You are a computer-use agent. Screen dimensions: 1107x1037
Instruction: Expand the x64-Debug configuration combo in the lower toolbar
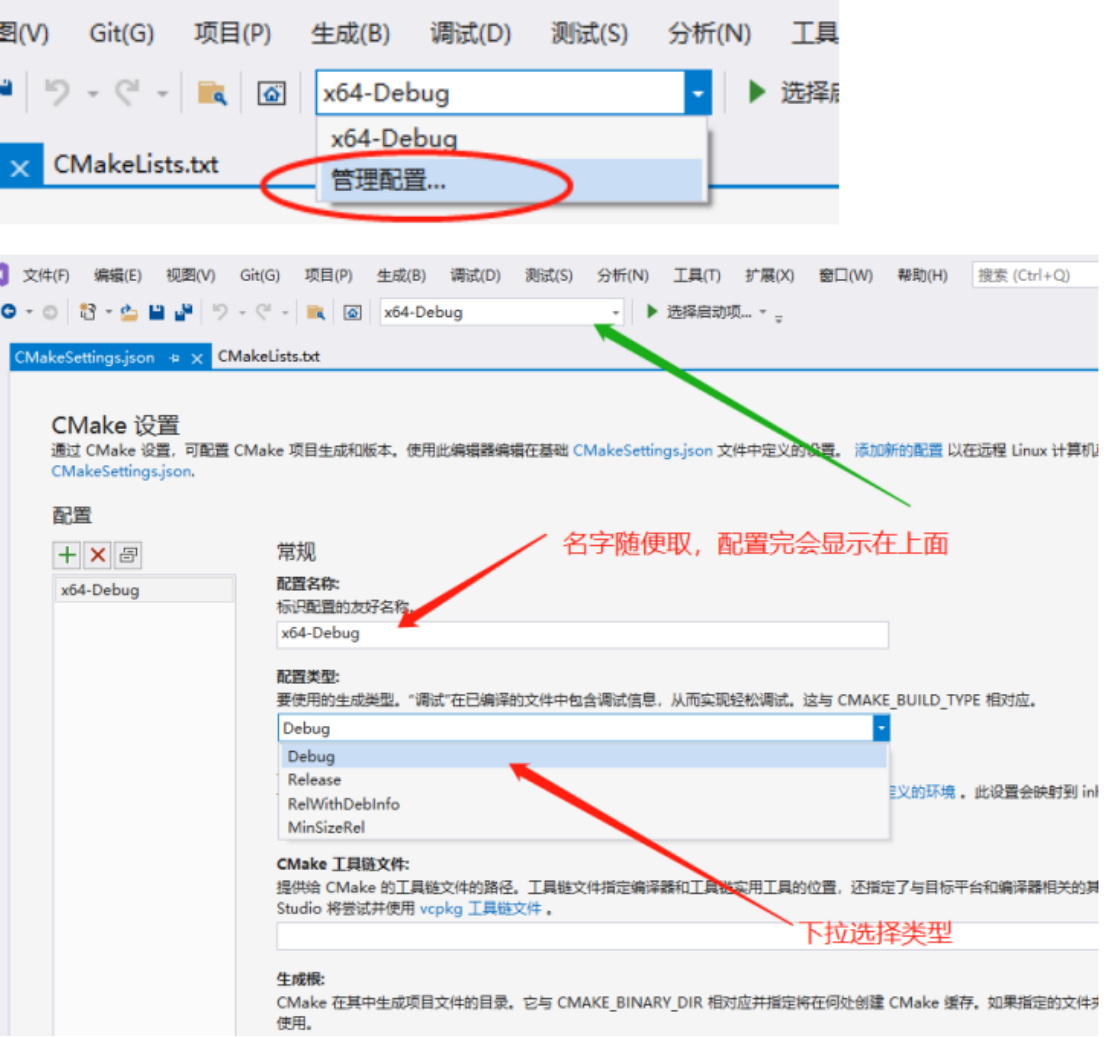[615, 312]
